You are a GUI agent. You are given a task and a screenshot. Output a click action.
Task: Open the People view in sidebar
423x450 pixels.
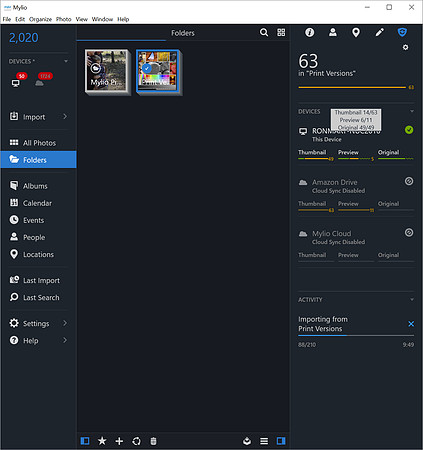pos(38,237)
